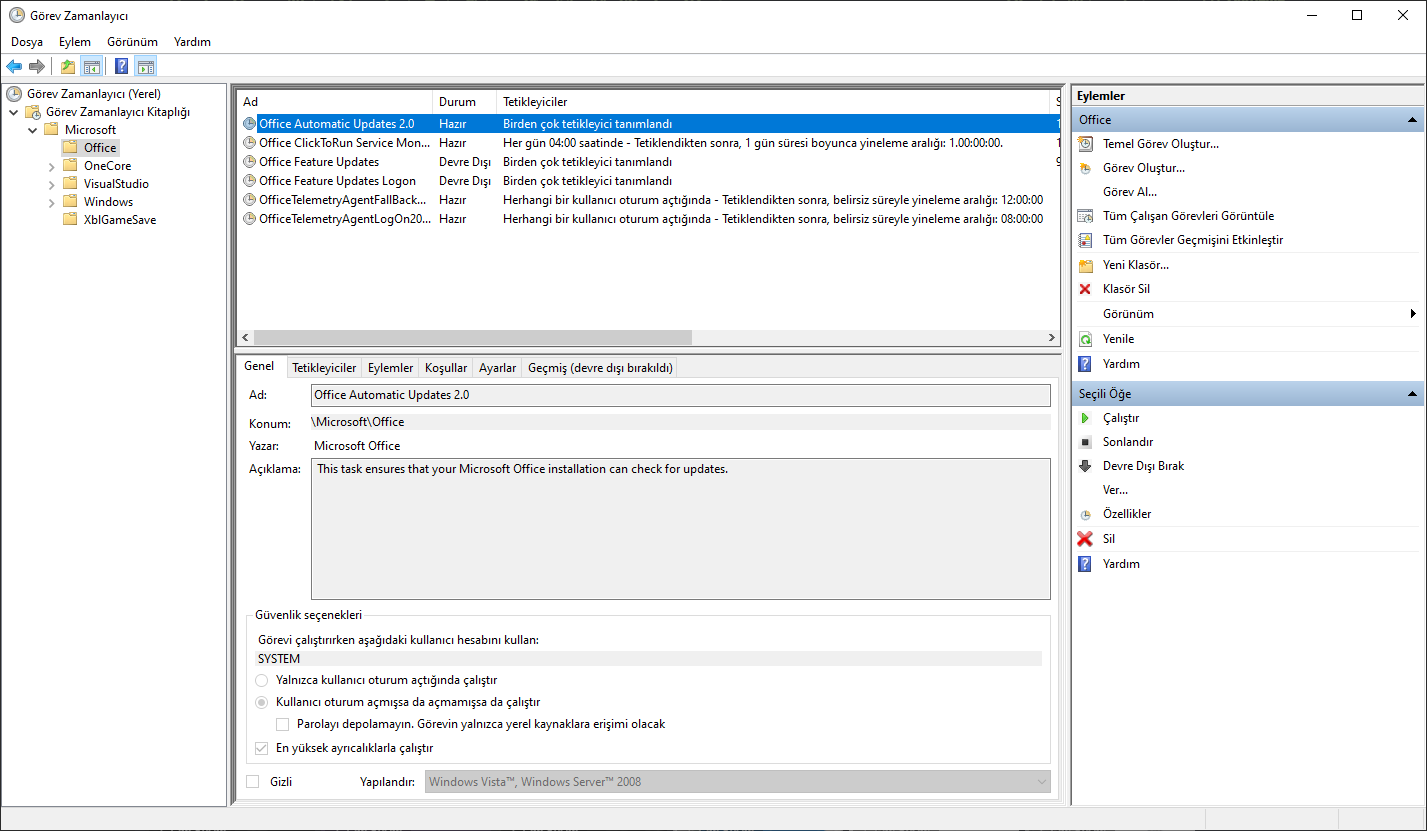This screenshot has width=1427, height=831.
Task: Click the up-one-level folder toolbar icon
Action: pos(67,67)
